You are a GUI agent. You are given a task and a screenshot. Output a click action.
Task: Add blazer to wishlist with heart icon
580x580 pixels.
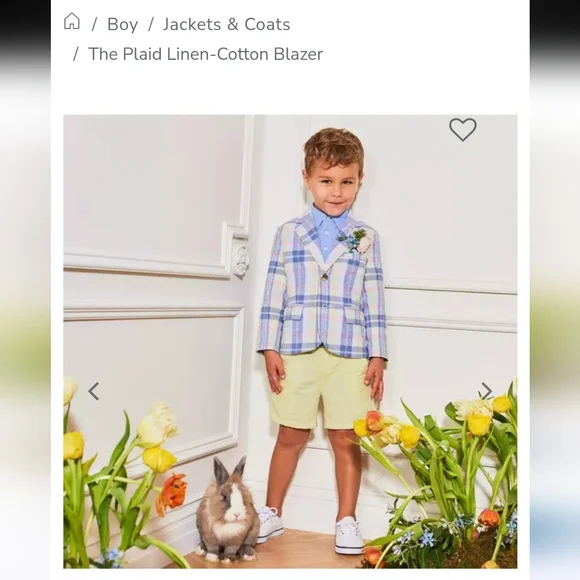click(463, 129)
